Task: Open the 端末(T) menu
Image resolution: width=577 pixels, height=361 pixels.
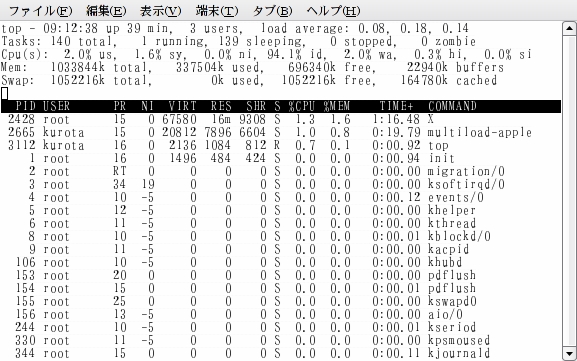Action: pos(217,11)
